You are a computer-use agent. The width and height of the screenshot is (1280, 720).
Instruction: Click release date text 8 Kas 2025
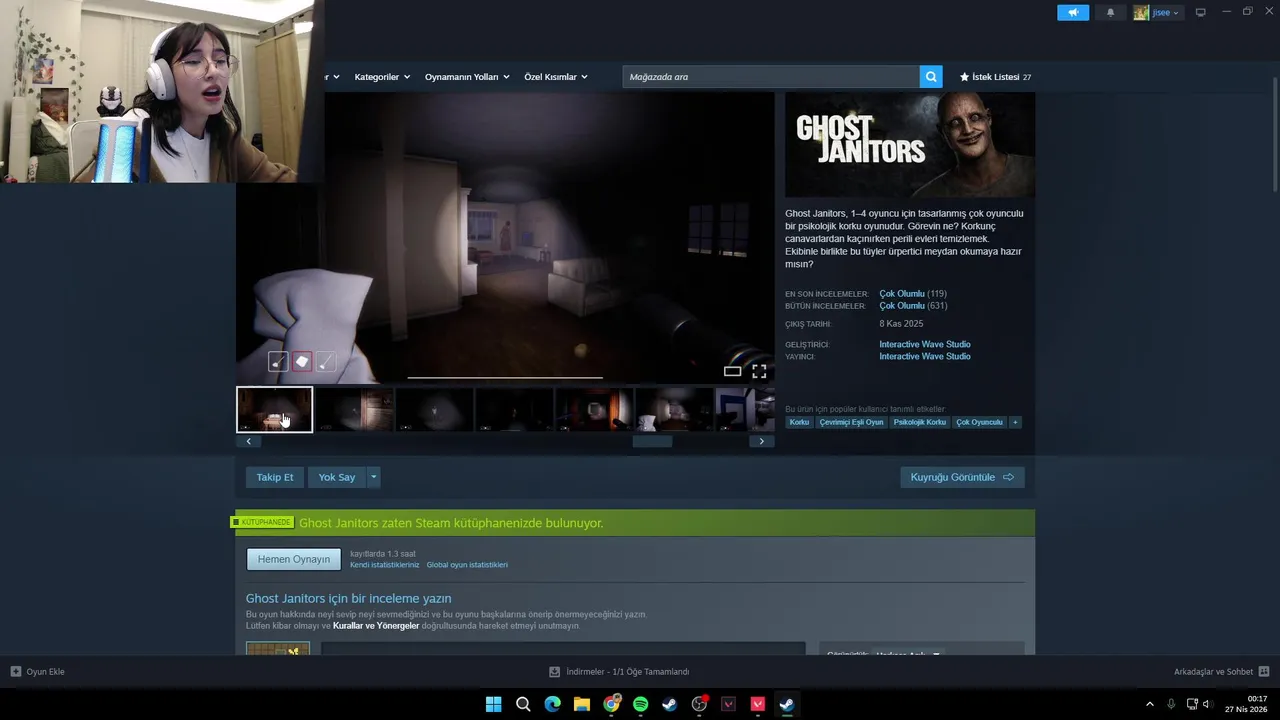coord(901,324)
